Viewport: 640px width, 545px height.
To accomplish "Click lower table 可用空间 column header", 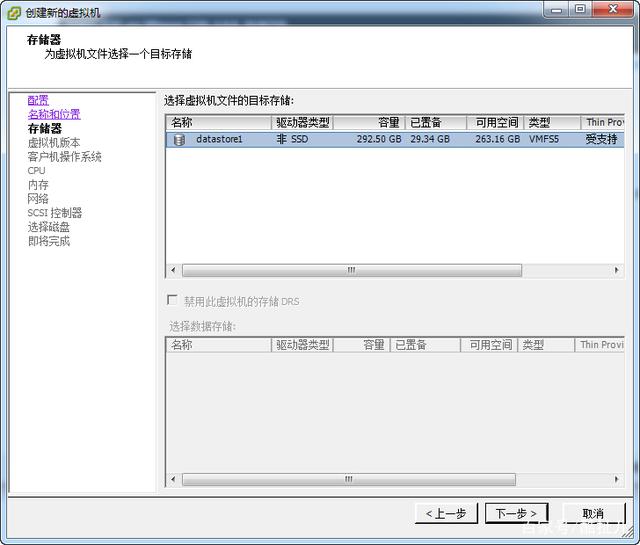I will click(x=489, y=345).
